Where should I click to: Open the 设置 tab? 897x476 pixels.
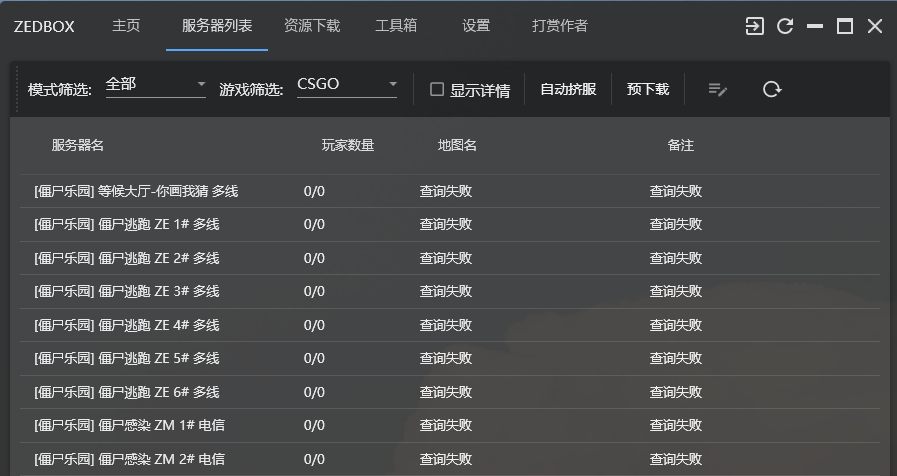pyautogui.click(x=476, y=26)
